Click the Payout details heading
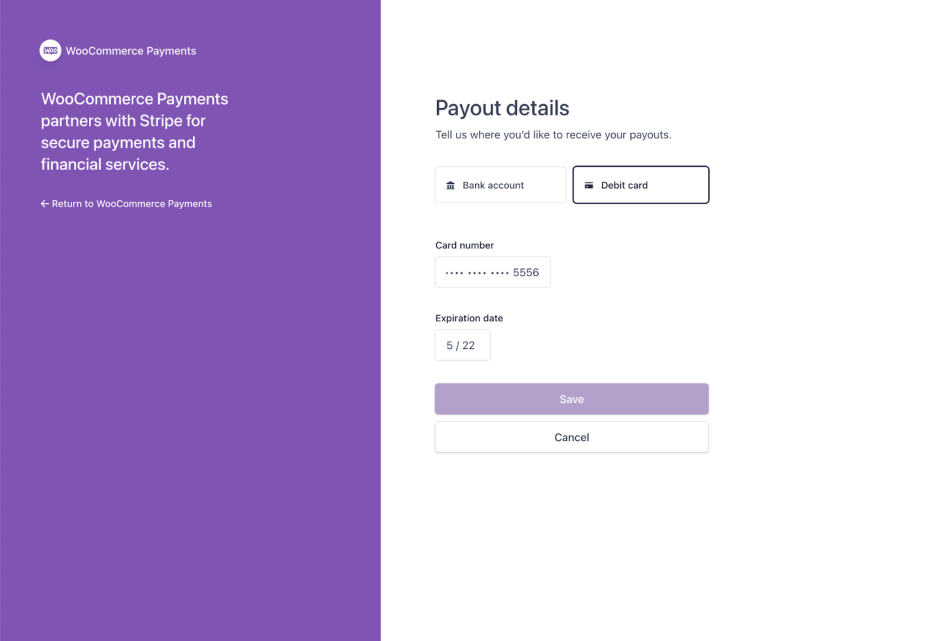This screenshot has width=950, height=641. coord(502,108)
